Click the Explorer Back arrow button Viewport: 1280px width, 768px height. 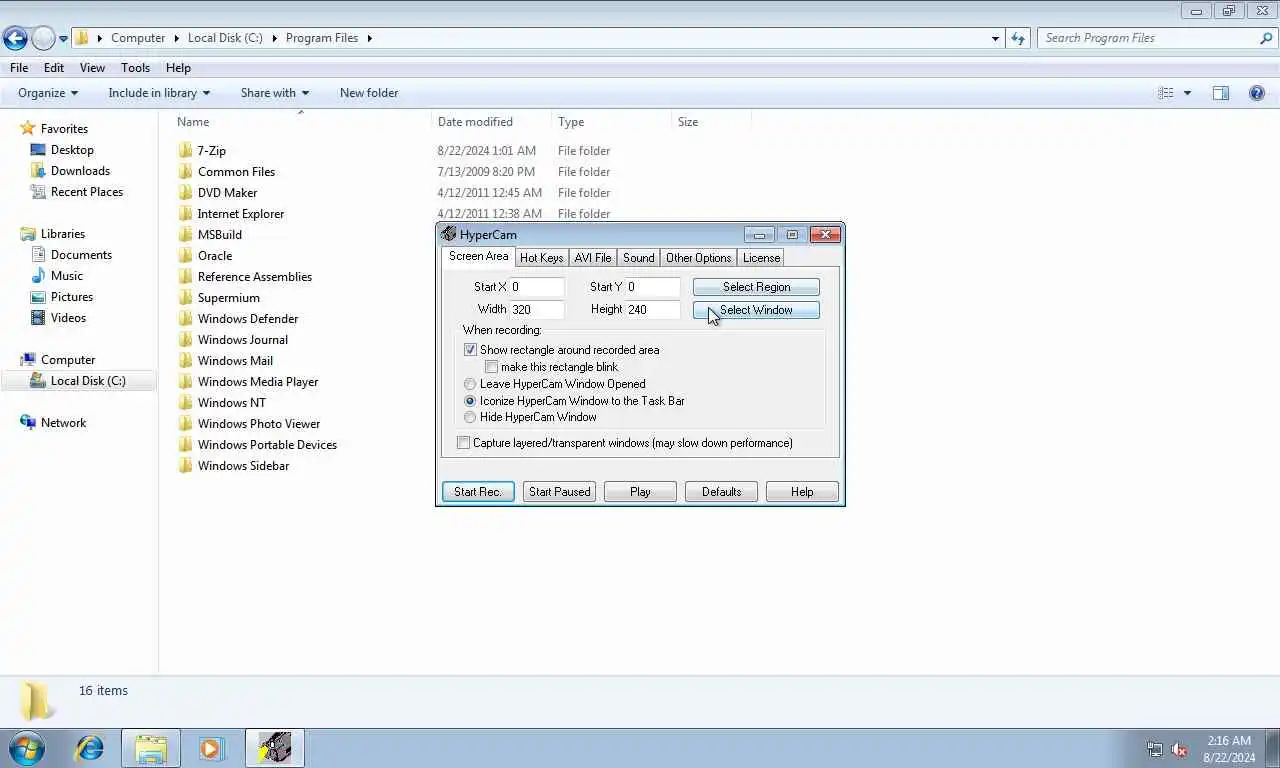[15, 38]
